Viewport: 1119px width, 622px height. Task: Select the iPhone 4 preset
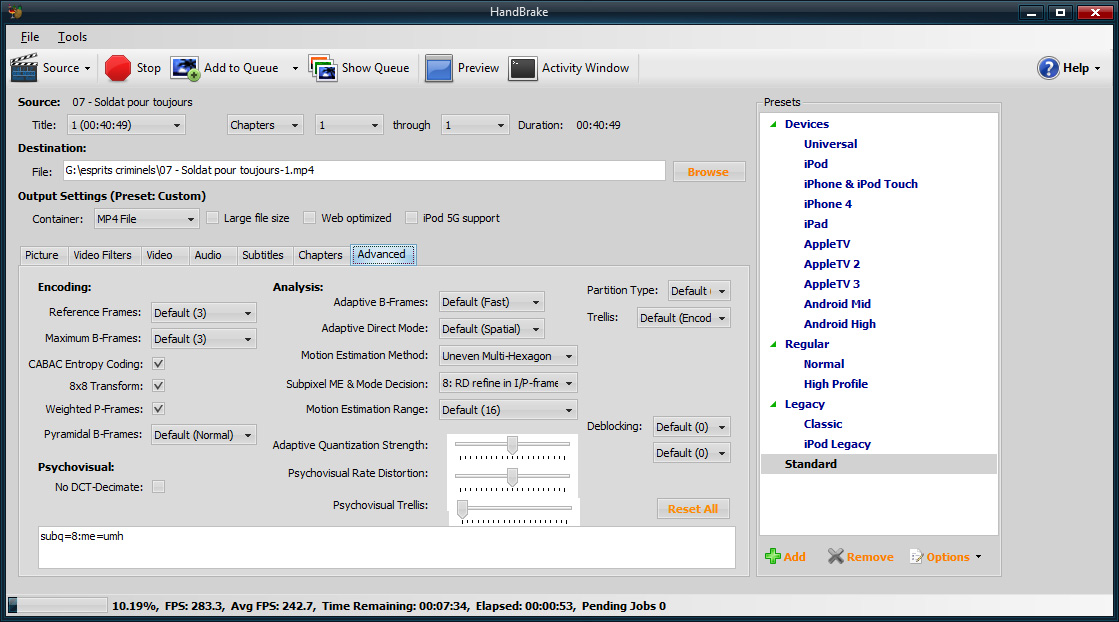pyautogui.click(x=828, y=204)
